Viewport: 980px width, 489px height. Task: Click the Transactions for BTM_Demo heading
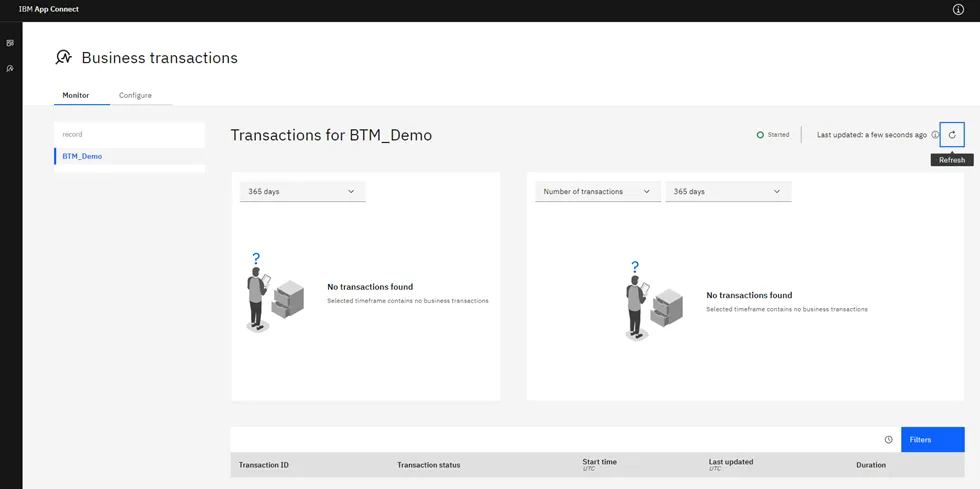(331, 135)
